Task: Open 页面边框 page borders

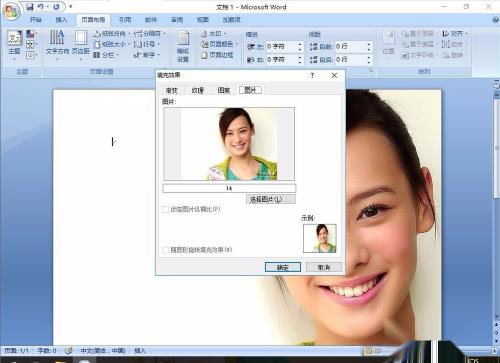Action: click(x=217, y=55)
